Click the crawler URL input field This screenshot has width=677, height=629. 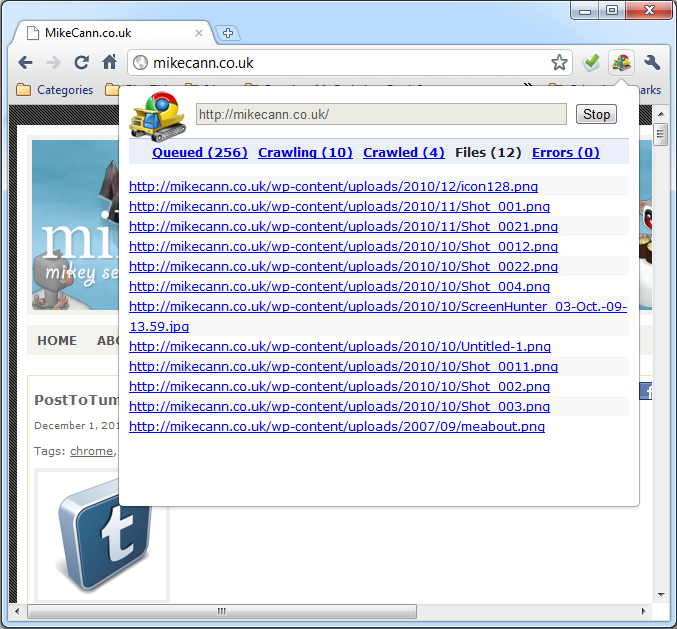(x=380, y=114)
